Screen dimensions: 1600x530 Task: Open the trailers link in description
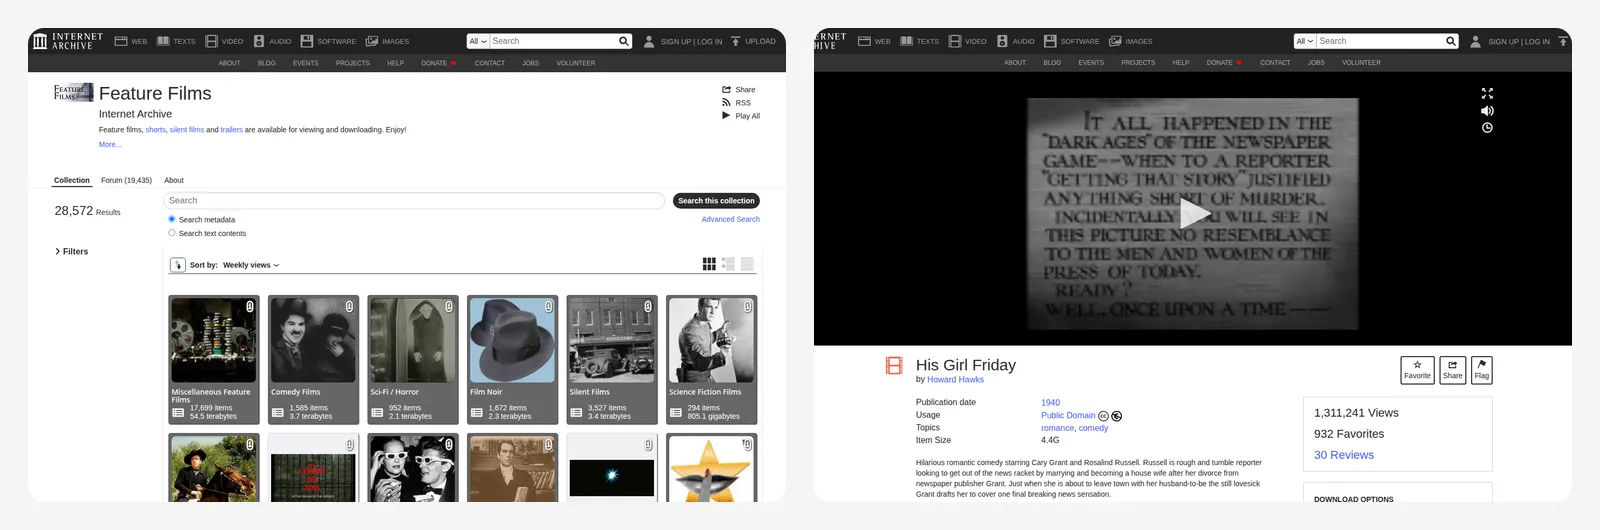coord(231,130)
